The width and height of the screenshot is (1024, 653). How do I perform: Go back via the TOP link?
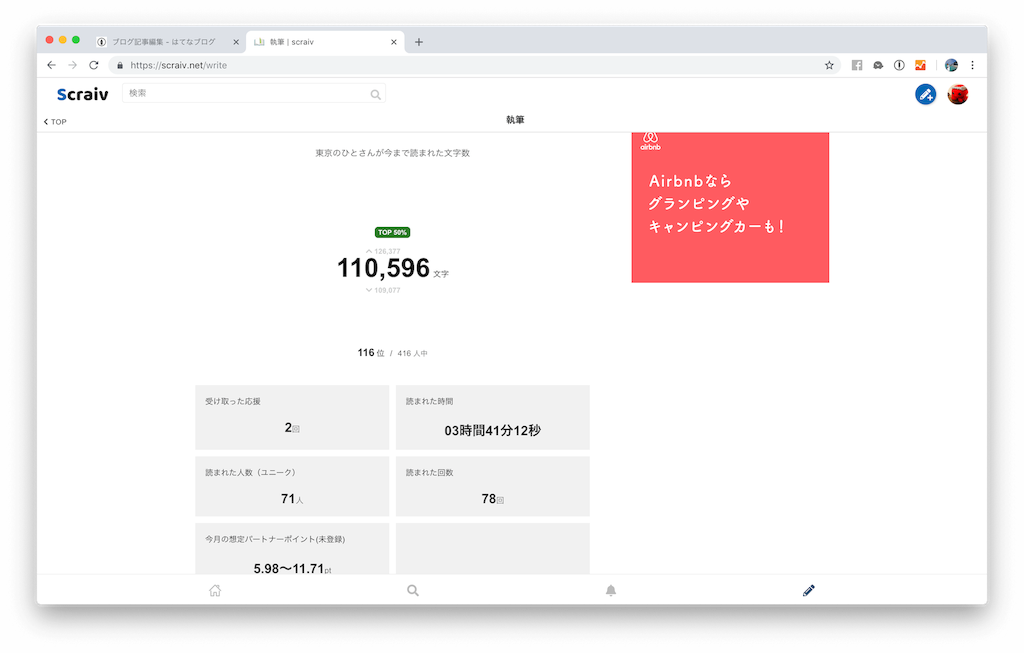pyautogui.click(x=55, y=121)
